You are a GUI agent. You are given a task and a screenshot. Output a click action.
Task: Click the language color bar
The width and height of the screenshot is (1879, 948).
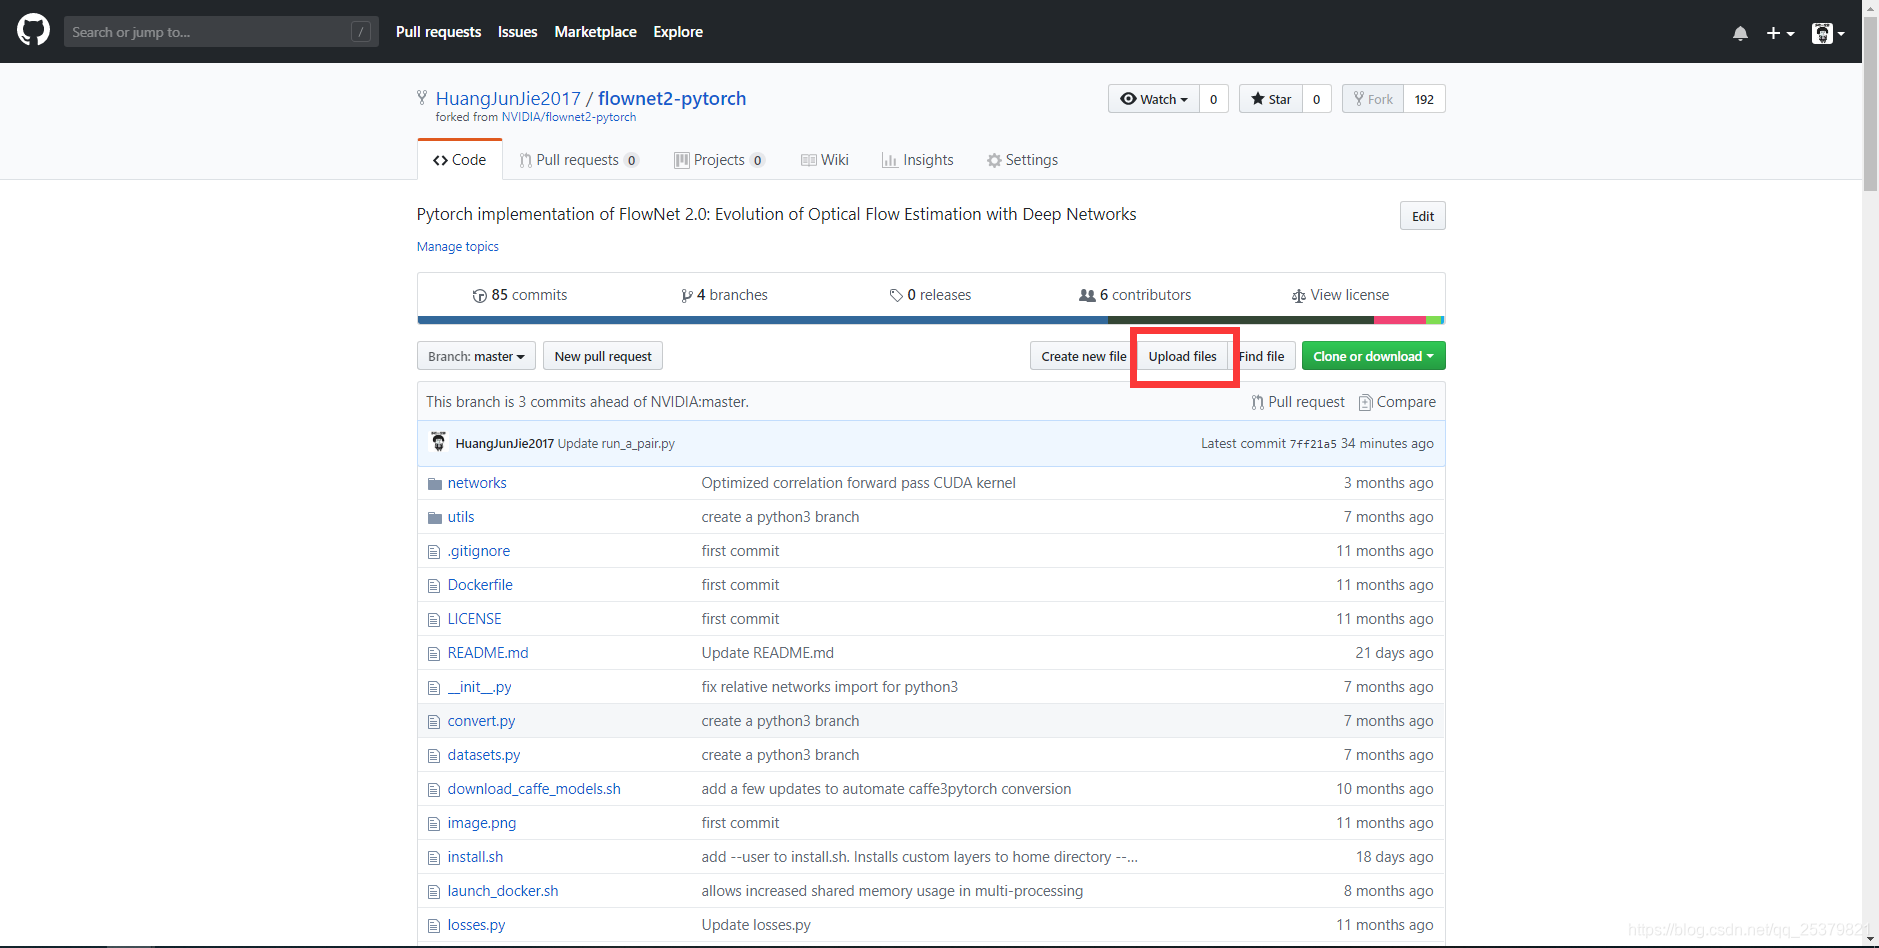931,320
